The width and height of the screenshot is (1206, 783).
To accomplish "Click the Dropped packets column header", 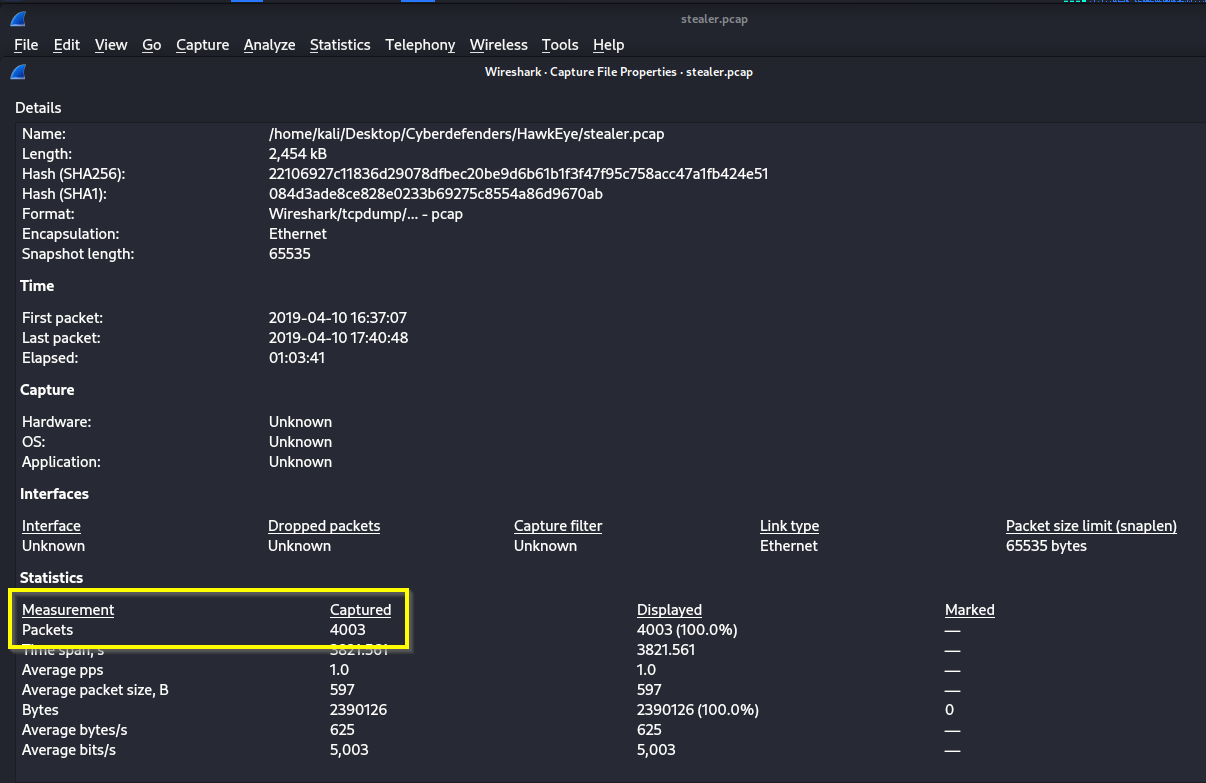I will tap(324, 526).
